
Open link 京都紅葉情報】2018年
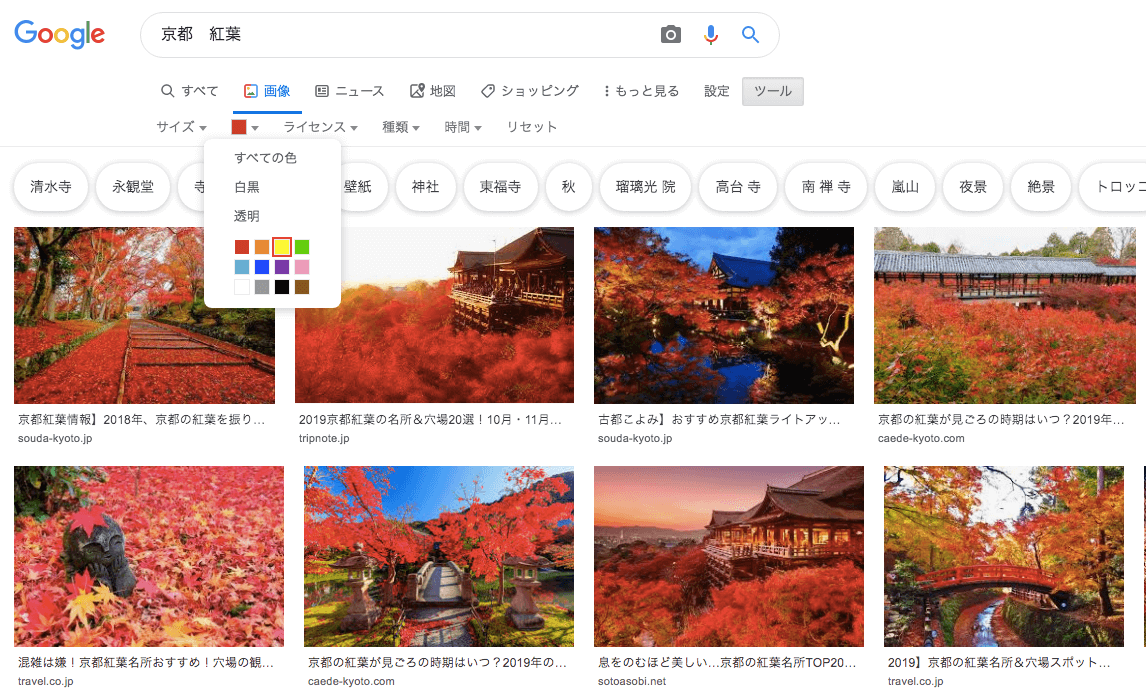141,420
